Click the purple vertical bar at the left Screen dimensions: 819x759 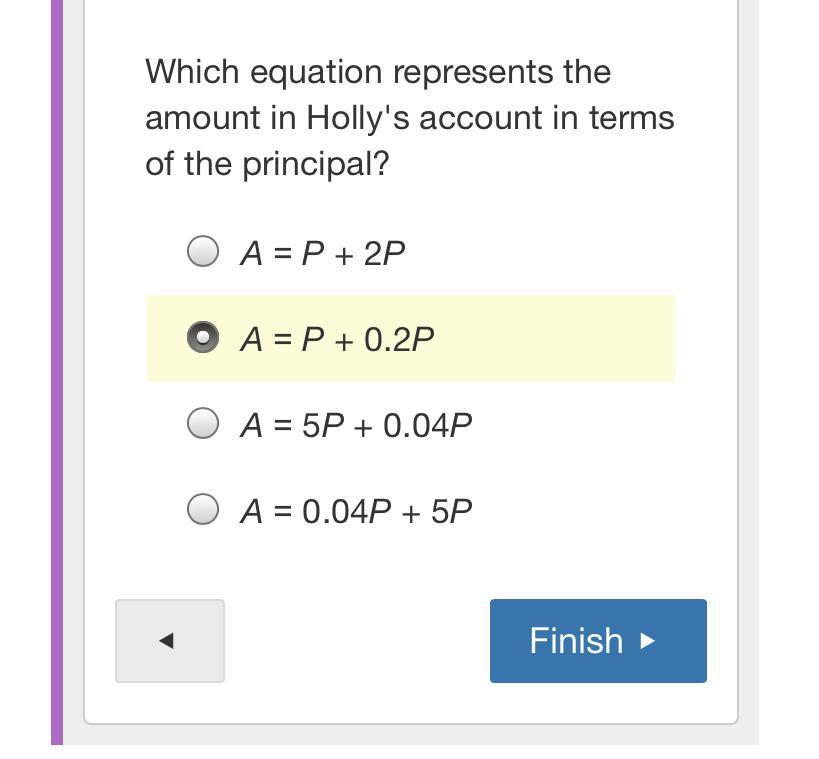57,370
